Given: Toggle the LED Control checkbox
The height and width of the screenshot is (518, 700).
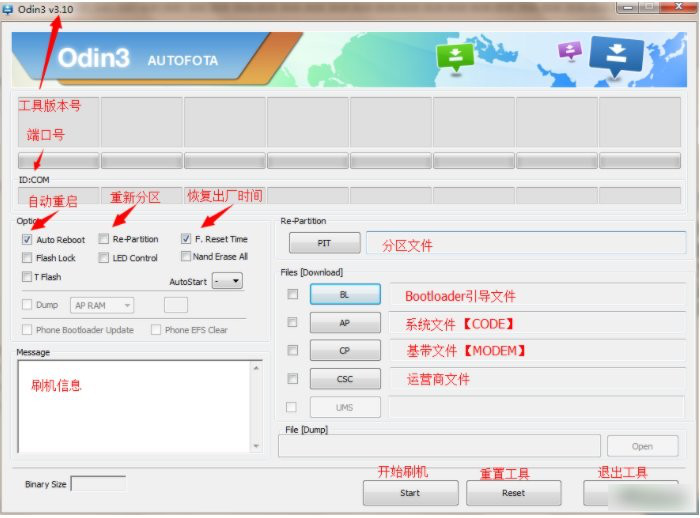Looking at the screenshot, I should [x=104, y=258].
